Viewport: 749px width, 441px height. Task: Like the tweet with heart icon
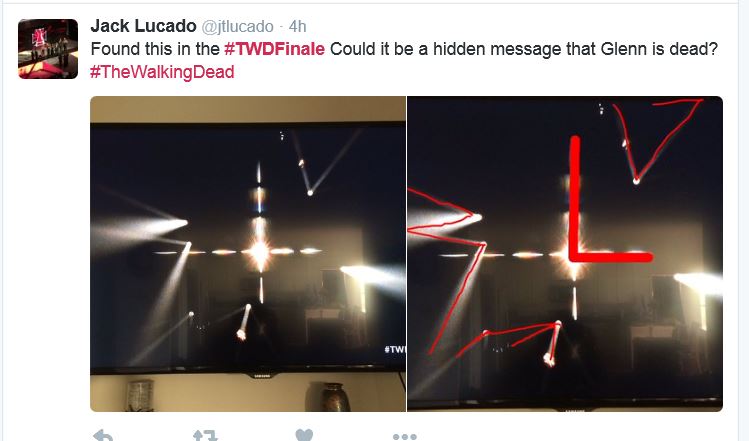coord(304,435)
